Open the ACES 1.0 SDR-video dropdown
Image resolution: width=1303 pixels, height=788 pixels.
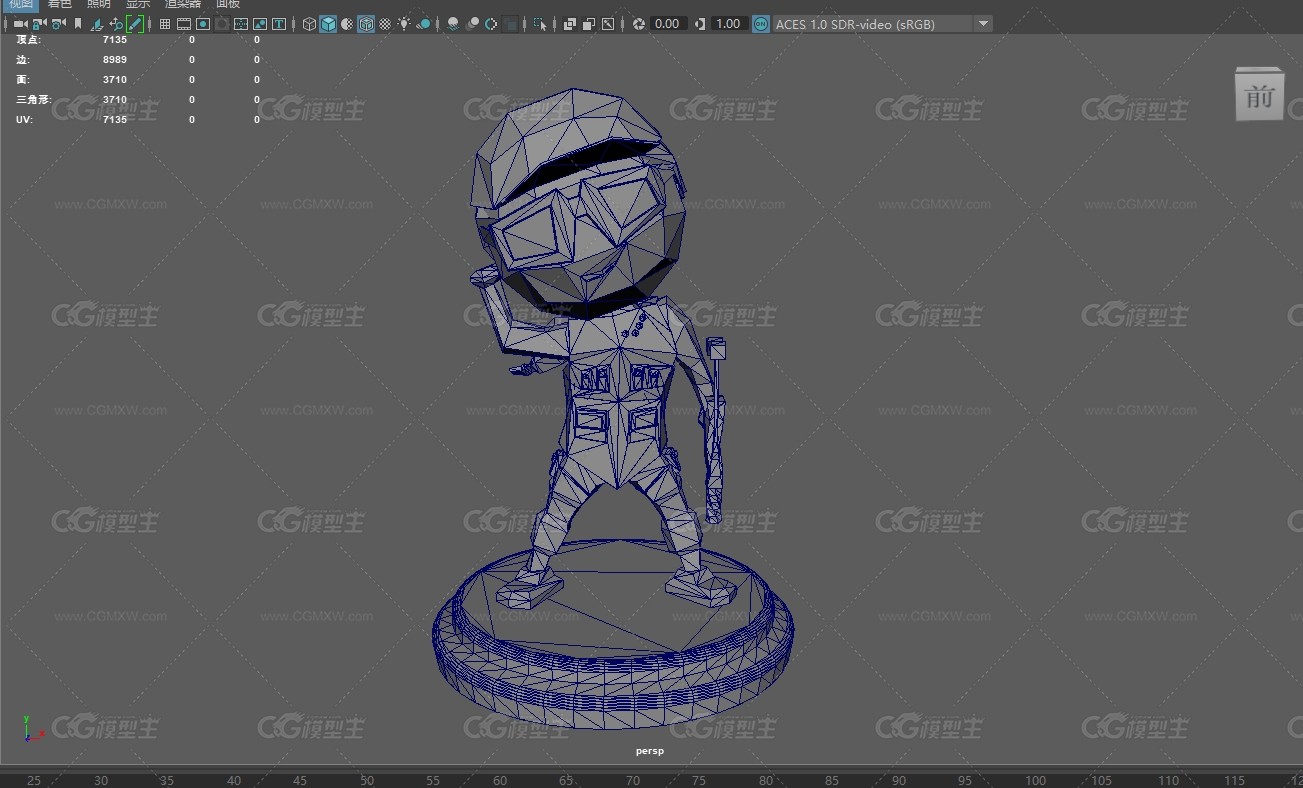tap(883, 24)
